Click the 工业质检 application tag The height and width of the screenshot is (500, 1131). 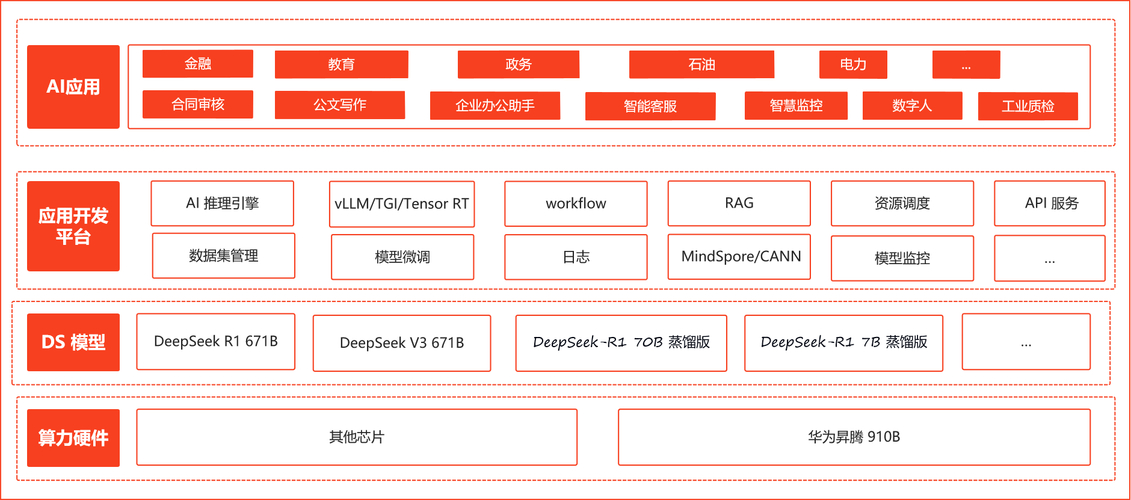[x=1027, y=106]
